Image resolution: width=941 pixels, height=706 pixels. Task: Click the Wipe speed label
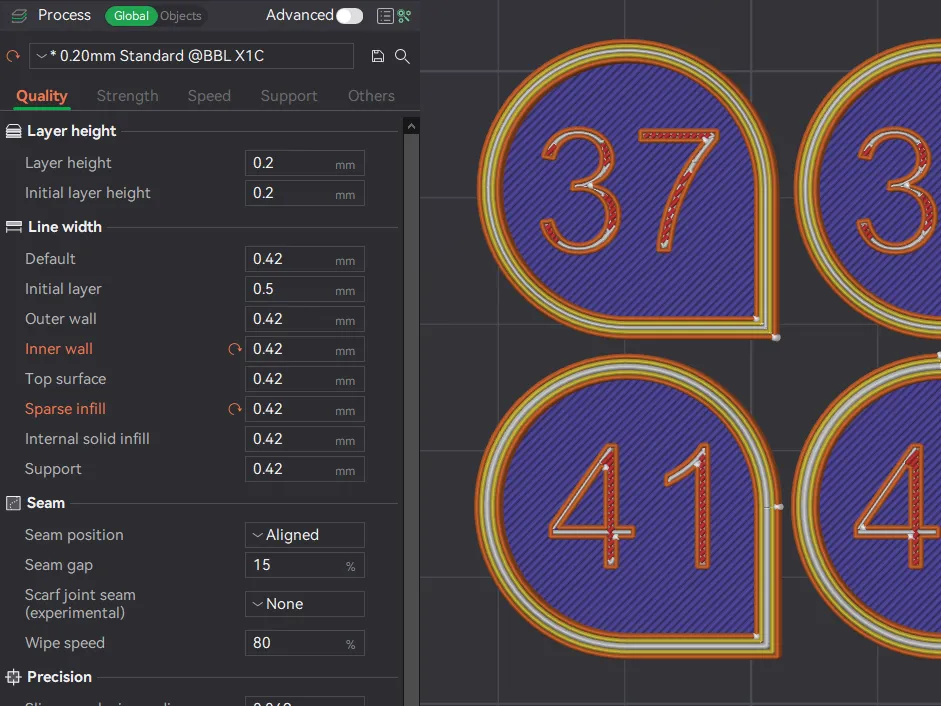pyautogui.click(x=65, y=643)
